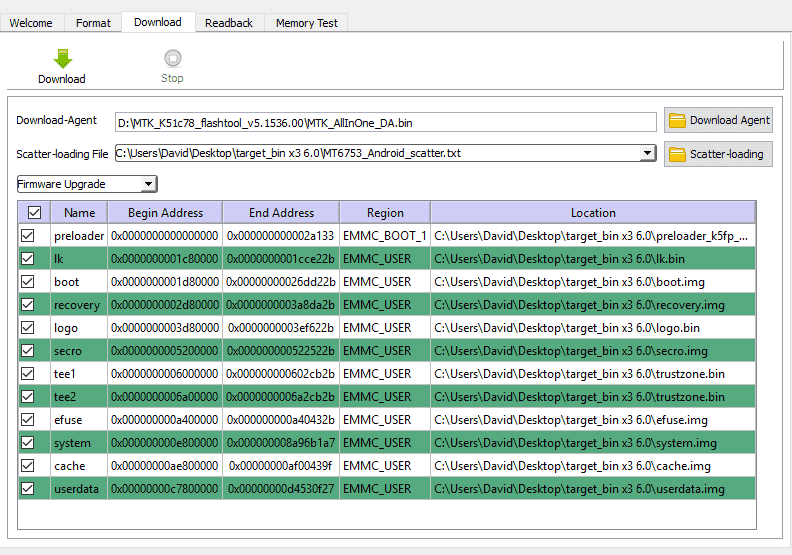Click the green Download arrow icon
The image size is (792, 555).
coord(63,59)
